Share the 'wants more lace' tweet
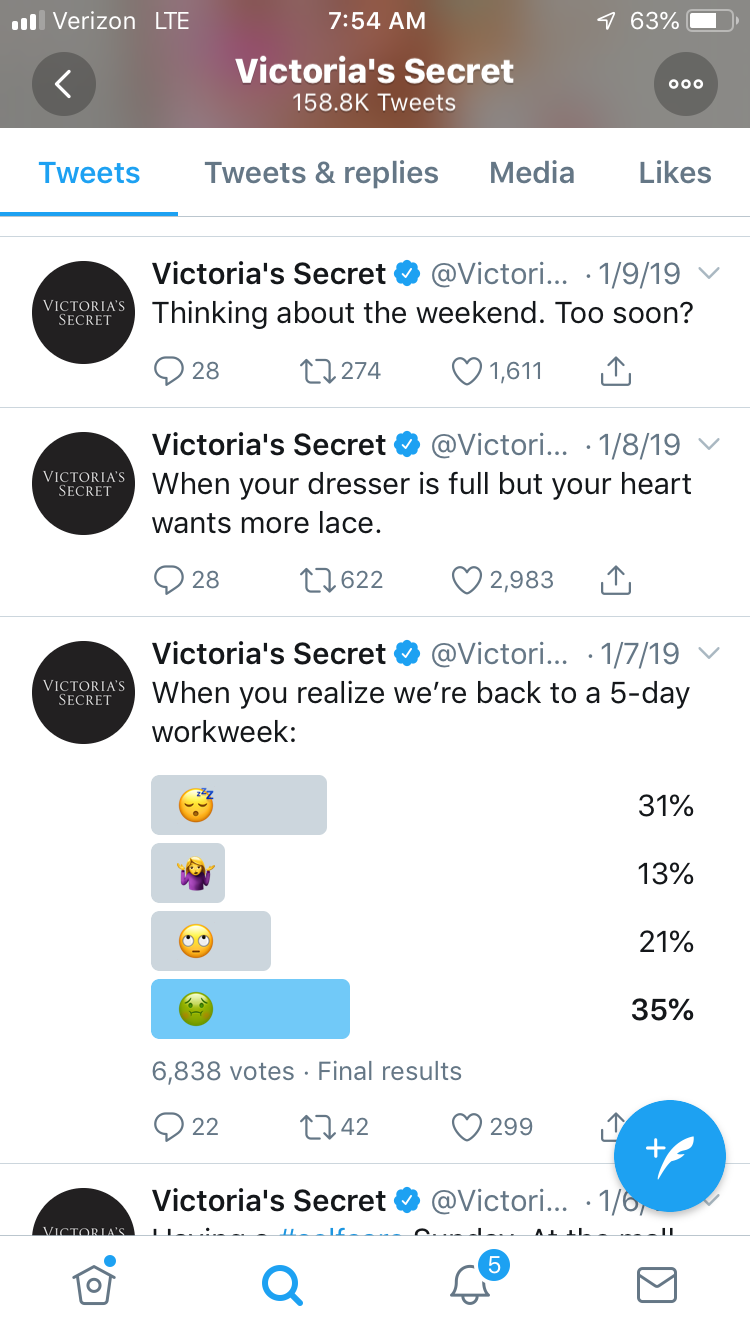This screenshot has height=1334, width=750. tap(615, 580)
